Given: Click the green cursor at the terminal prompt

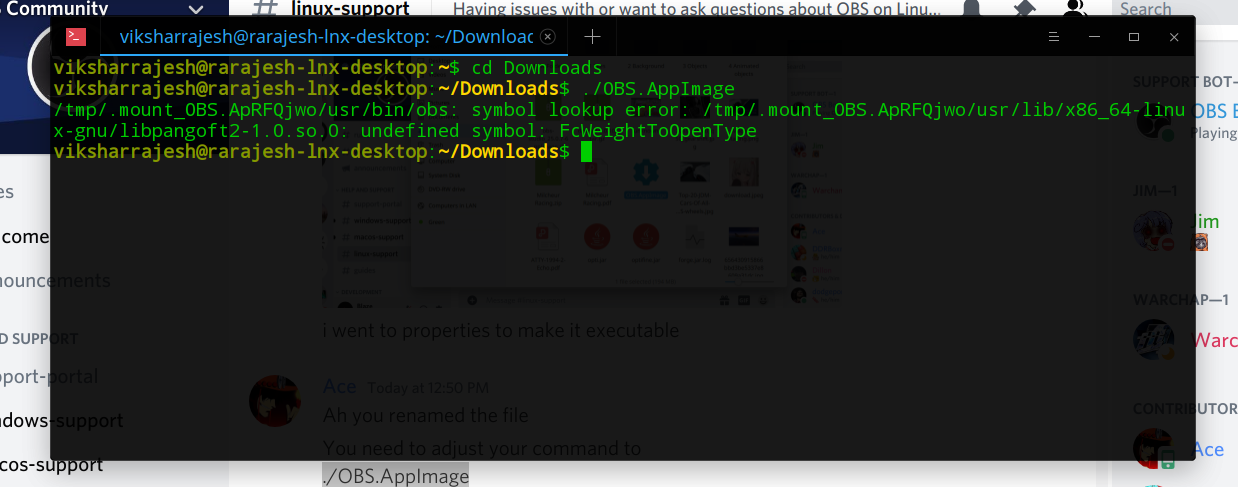Looking at the screenshot, I should pyautogui.click(x=587, y=152).
